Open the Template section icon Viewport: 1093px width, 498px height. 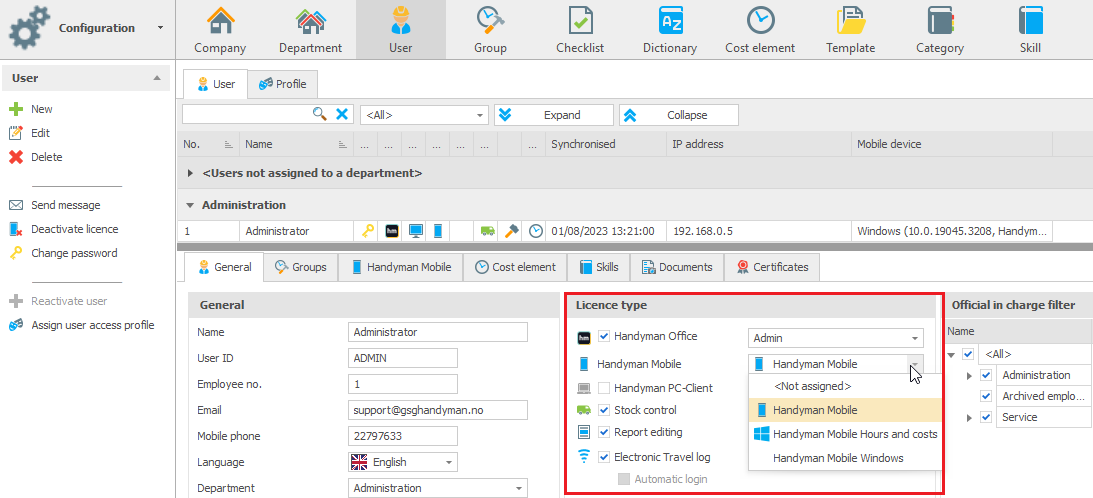(850, 21)
